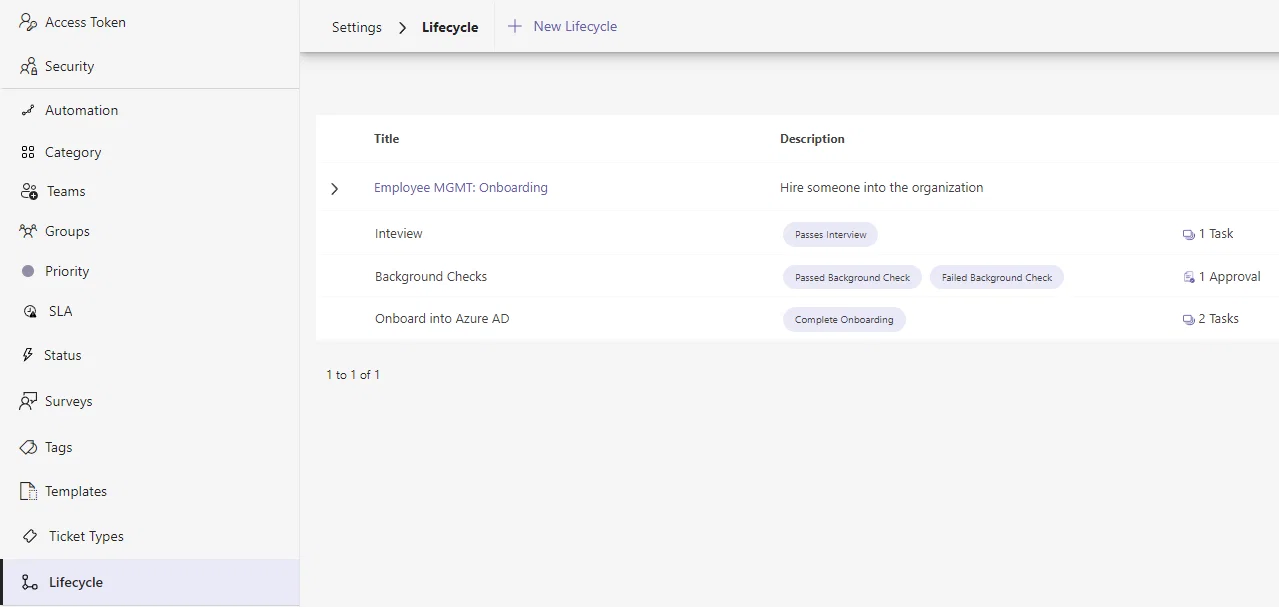Click the plus icon beside New Lifecycle
1279x607 pixels.
tap(515, 26)
